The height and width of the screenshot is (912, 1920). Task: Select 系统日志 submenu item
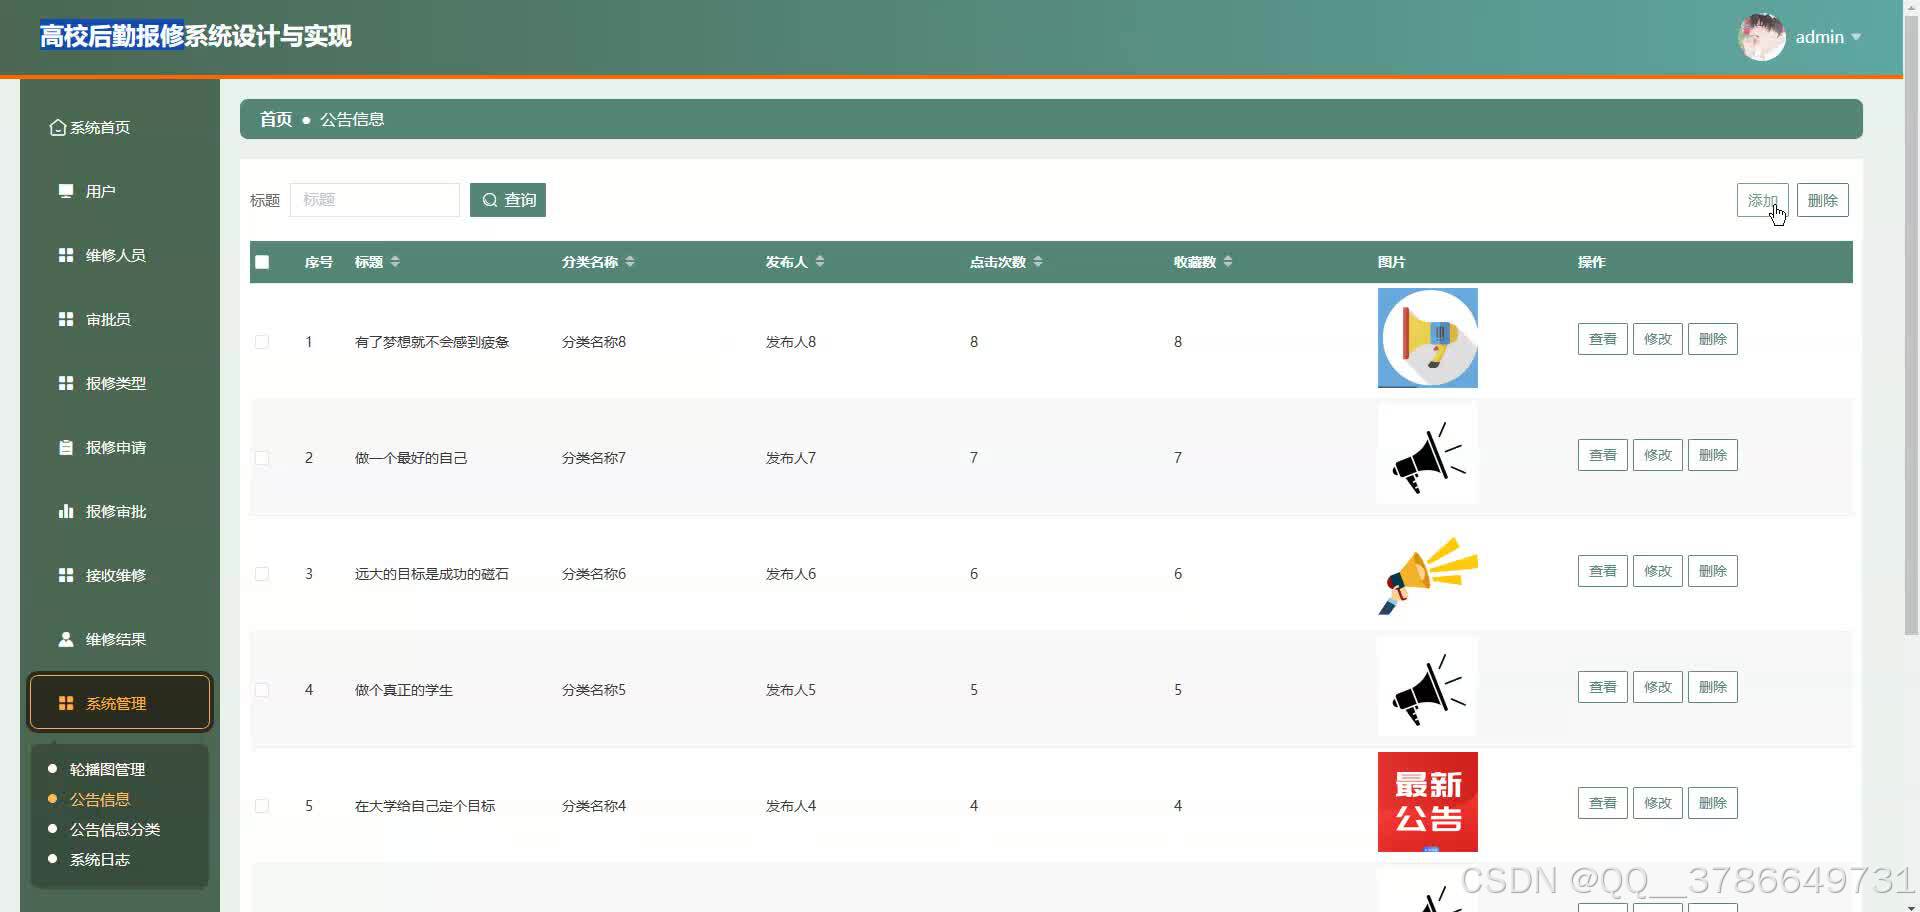100,859
